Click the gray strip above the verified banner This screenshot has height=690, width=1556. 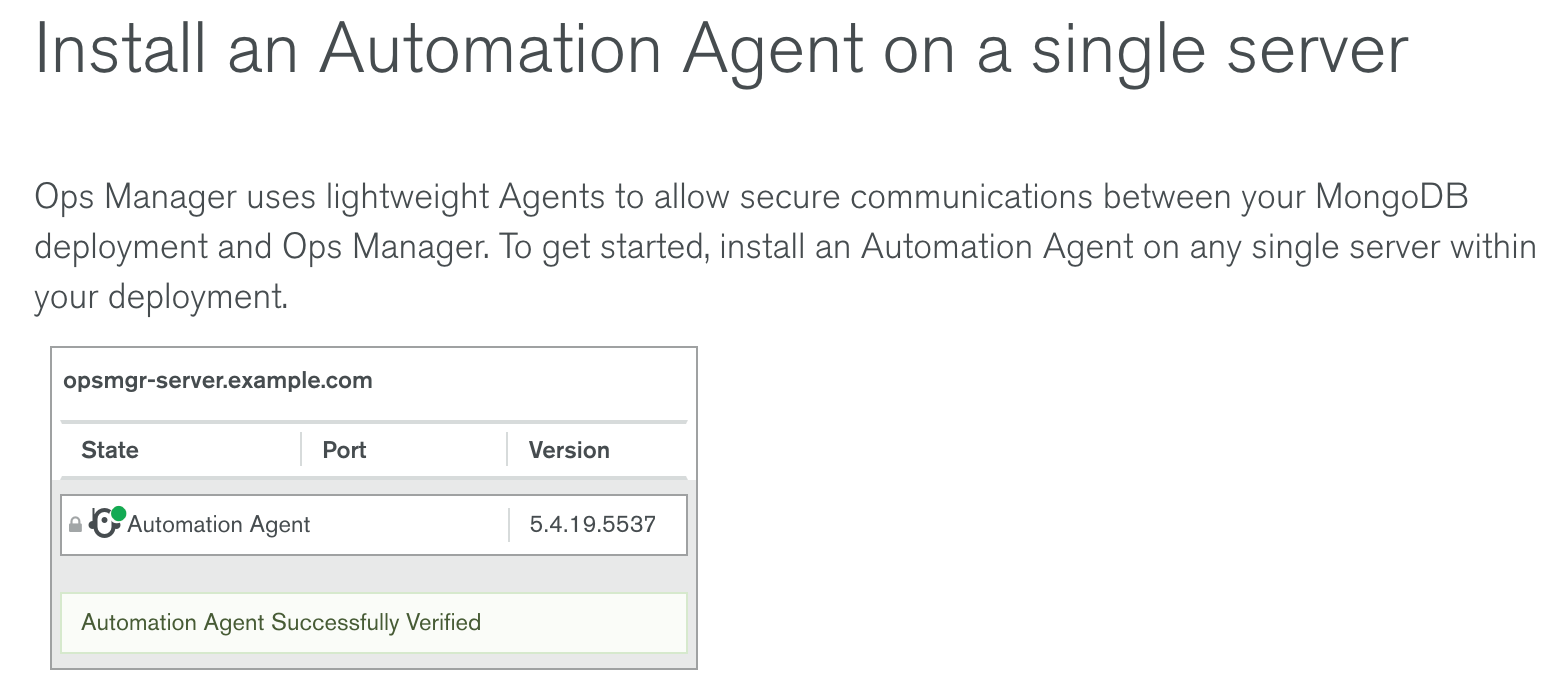point(374,574)
